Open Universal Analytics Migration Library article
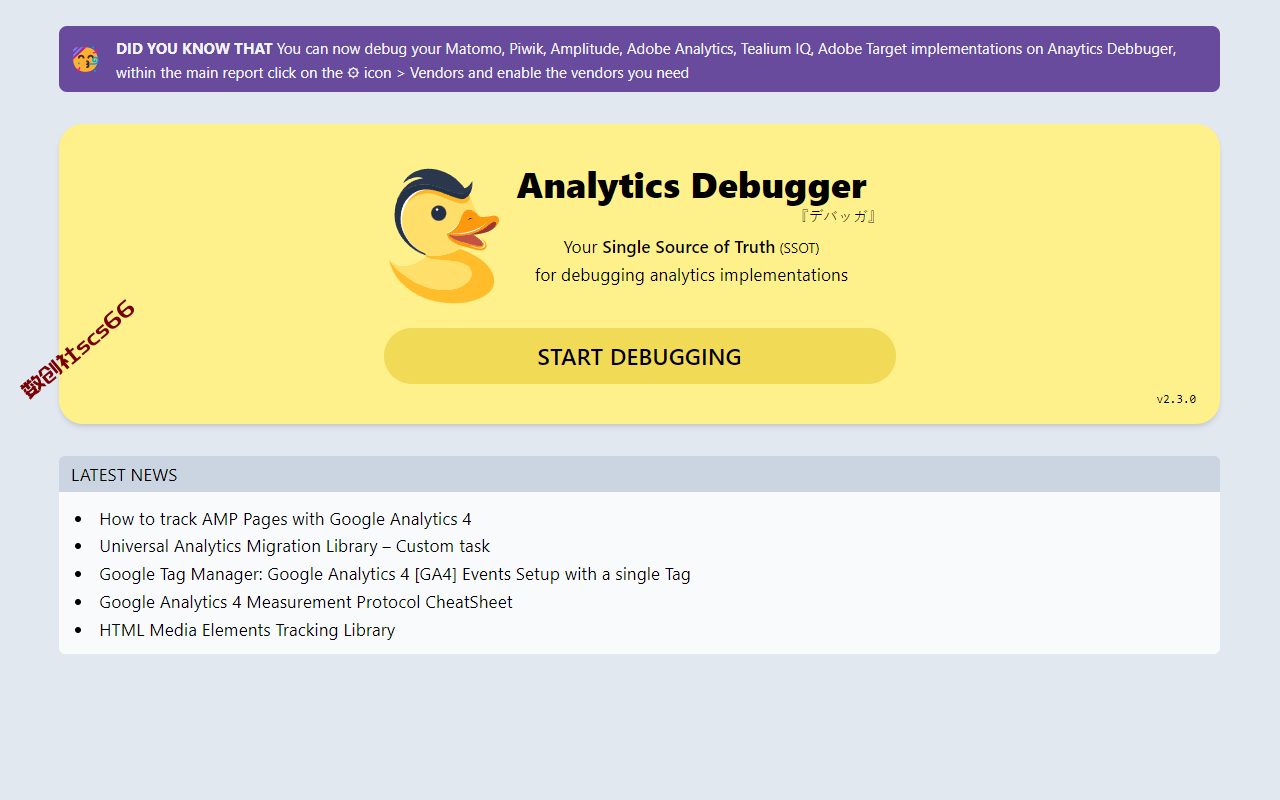 point(295,546)
